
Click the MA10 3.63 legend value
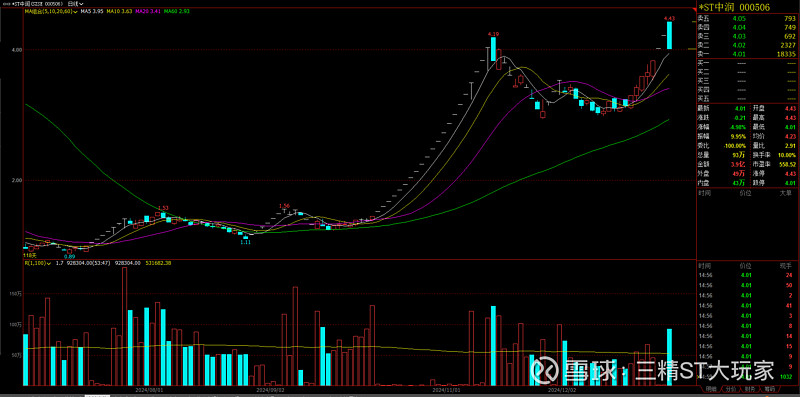(120, 12)
